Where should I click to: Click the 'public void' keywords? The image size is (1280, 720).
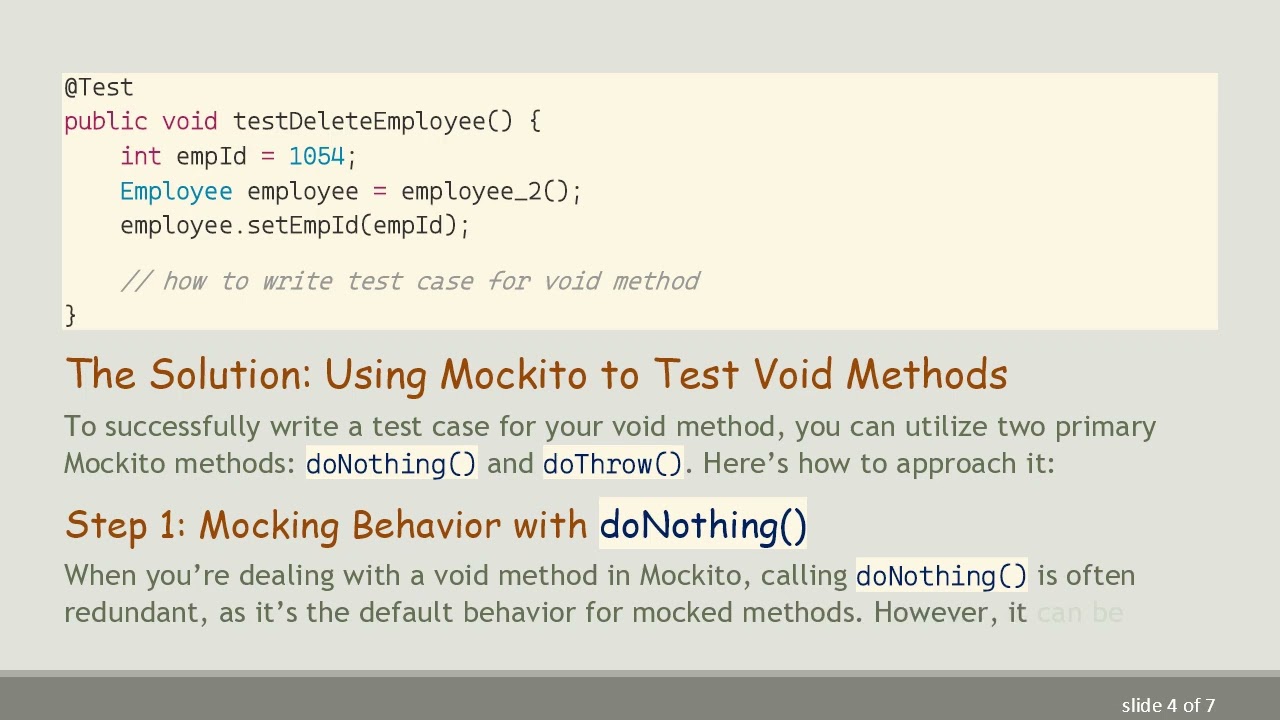(x=140, y=122)
